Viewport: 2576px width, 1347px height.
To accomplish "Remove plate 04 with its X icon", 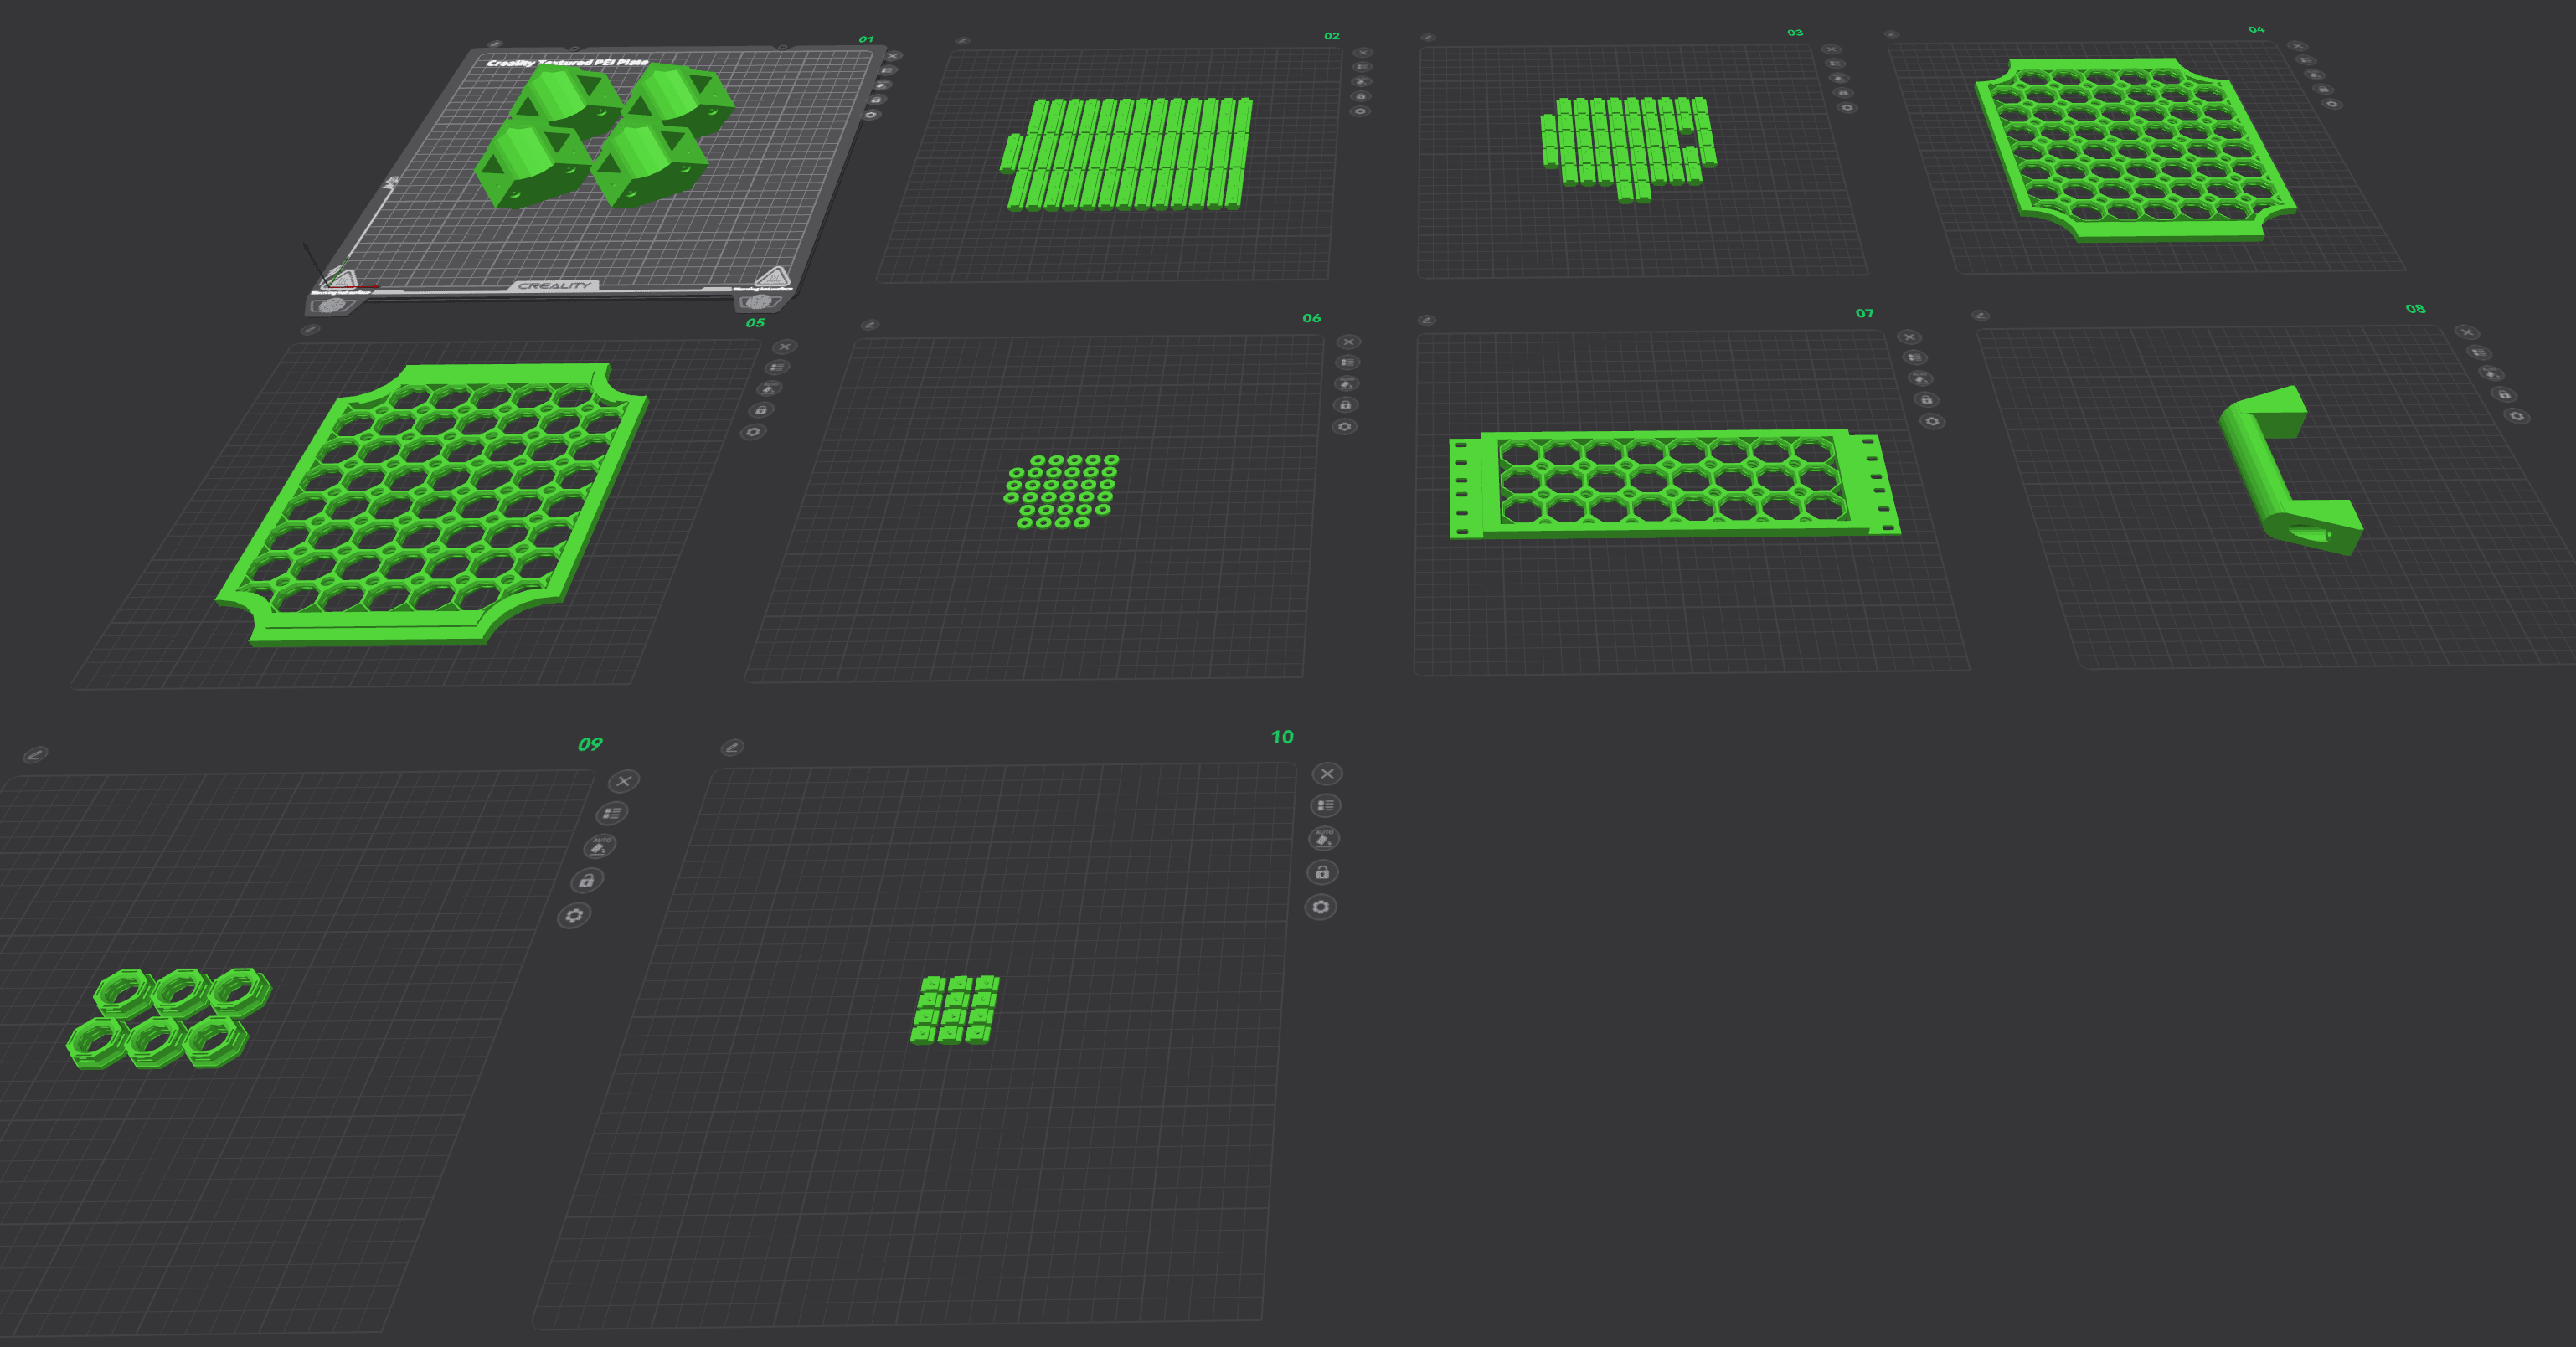I will point(2297,46).
